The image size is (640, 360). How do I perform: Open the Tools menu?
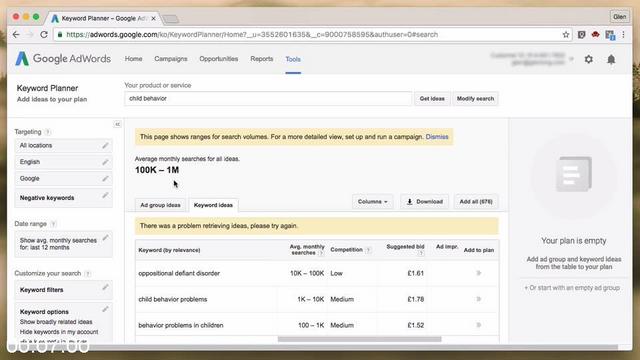[x=293, y=59]
